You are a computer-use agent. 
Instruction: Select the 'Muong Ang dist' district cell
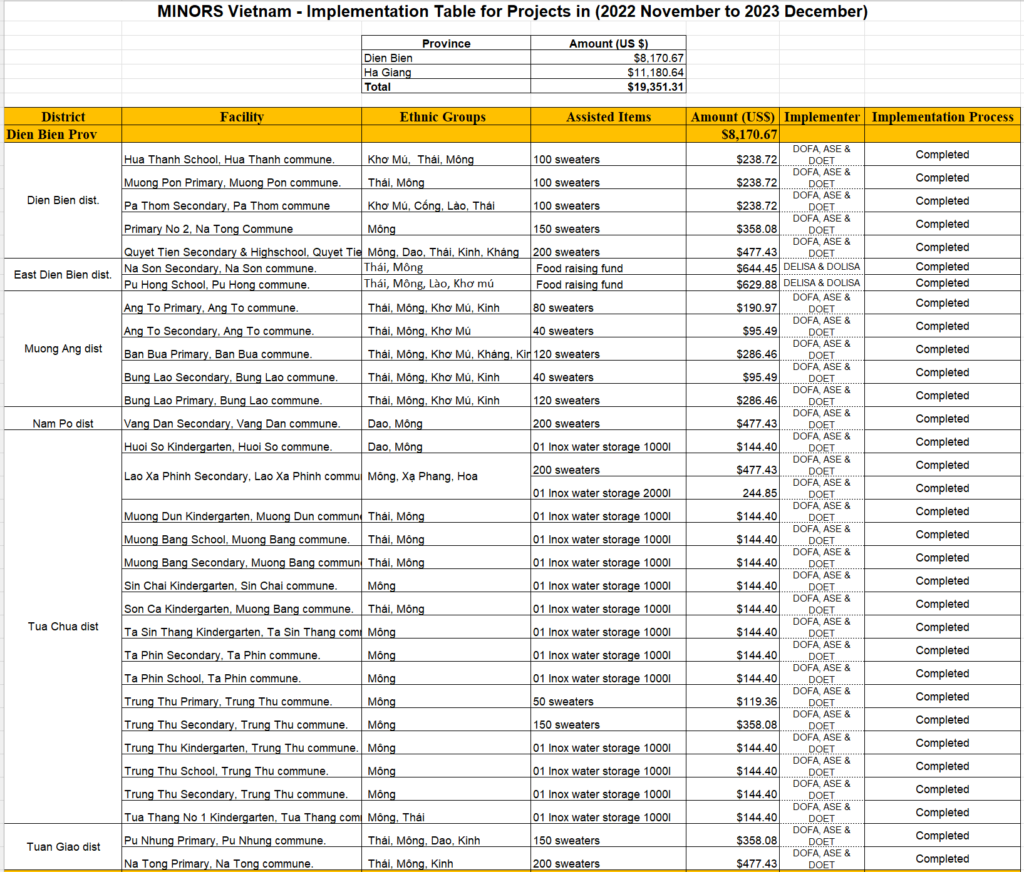coord(63,349)
